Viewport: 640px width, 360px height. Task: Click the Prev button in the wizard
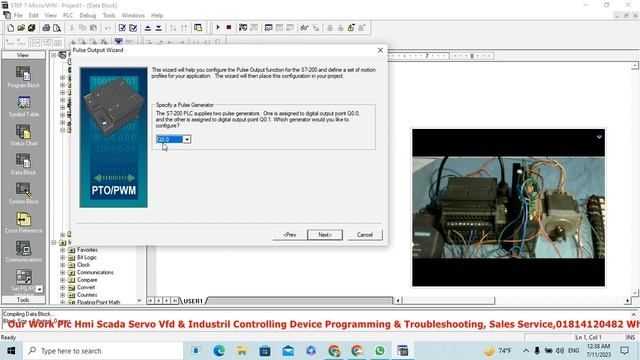(290, 235)
